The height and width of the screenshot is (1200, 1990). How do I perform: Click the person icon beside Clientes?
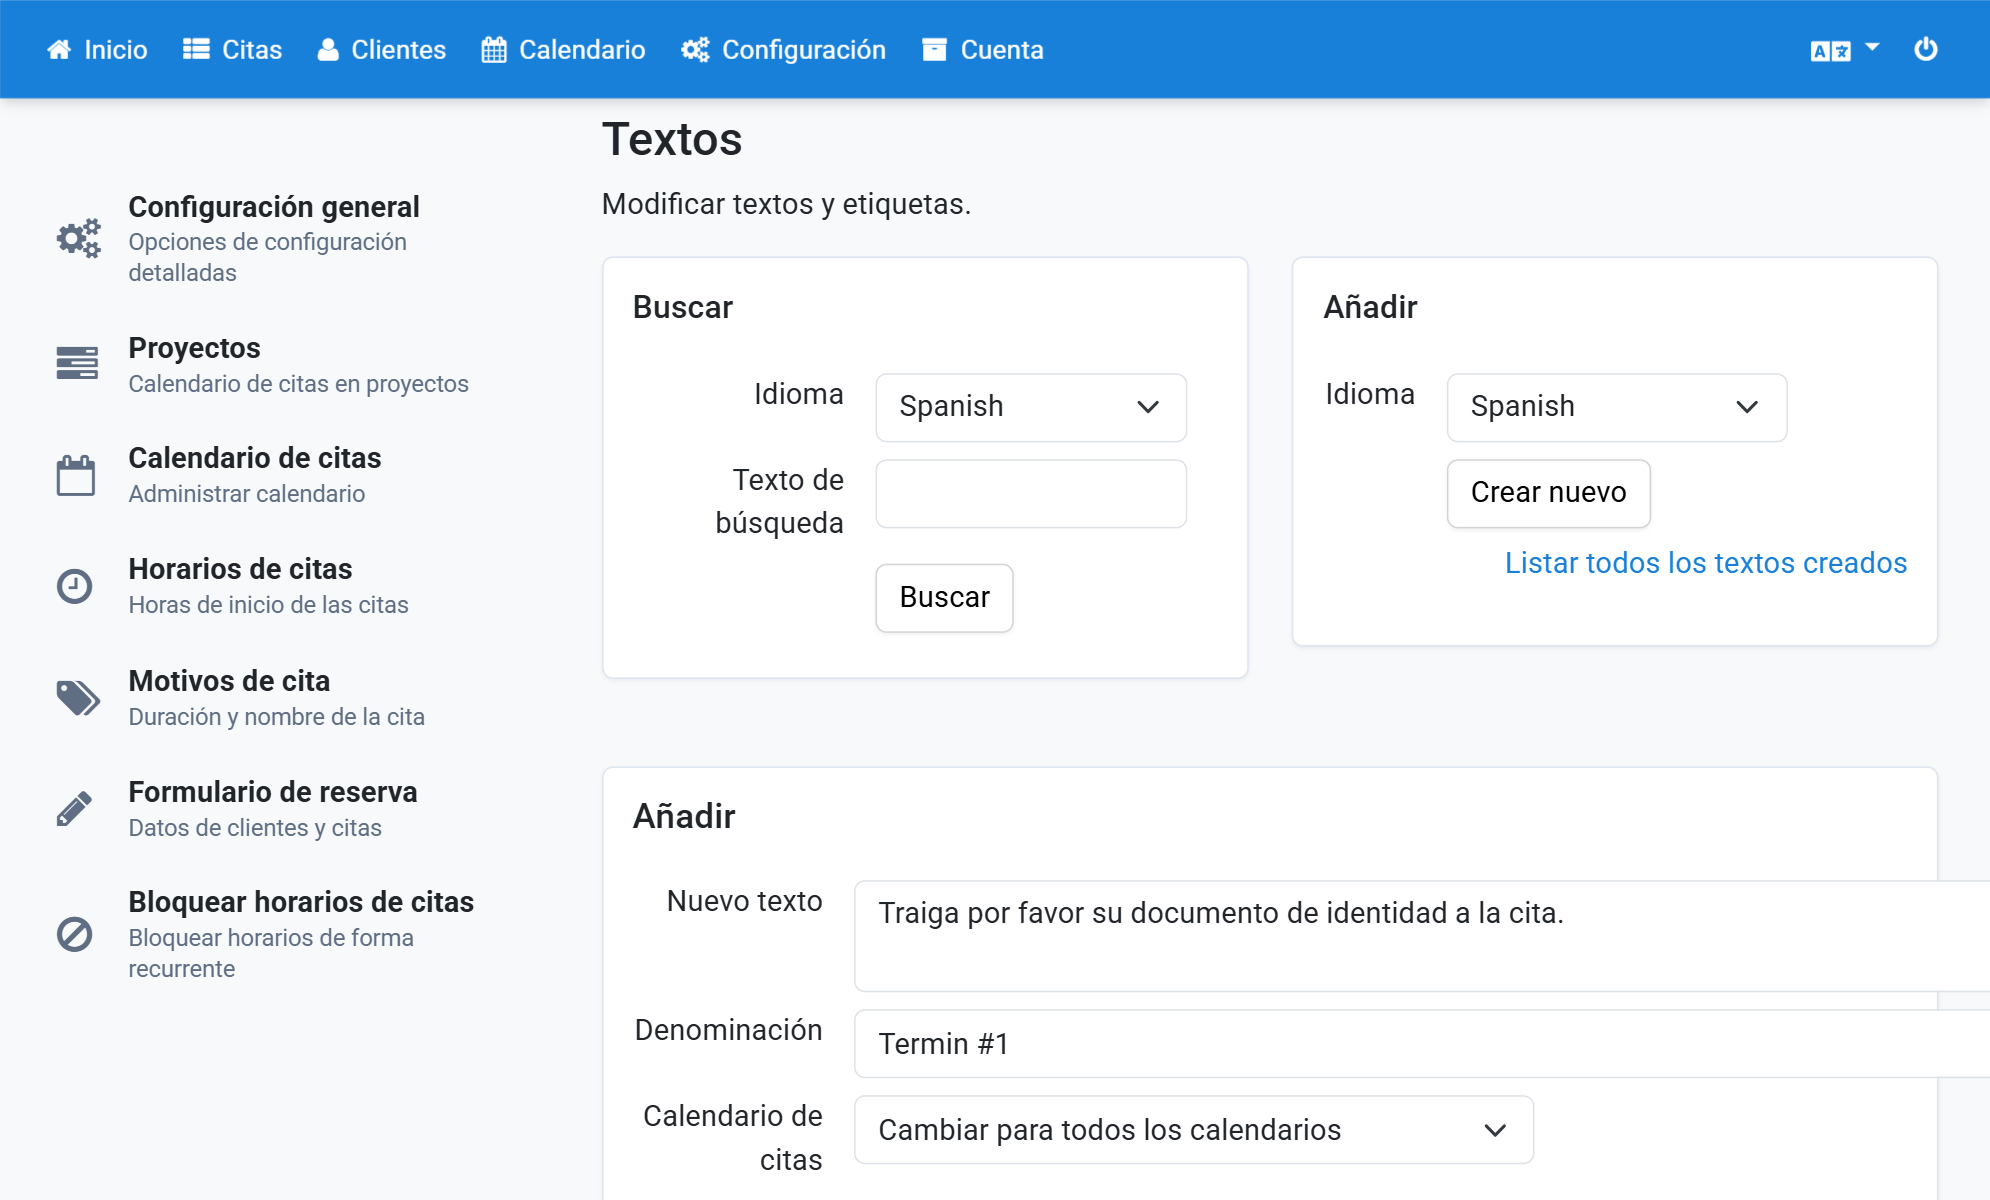click(x=328, y=50)
